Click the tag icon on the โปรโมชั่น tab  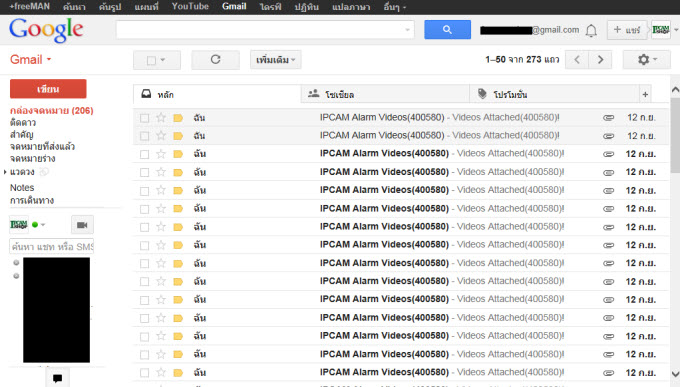coord(482,94)
